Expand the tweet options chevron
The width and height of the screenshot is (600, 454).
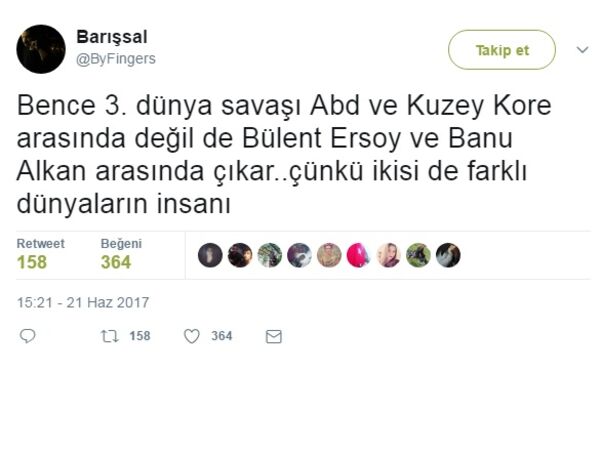tap(582, 50)
